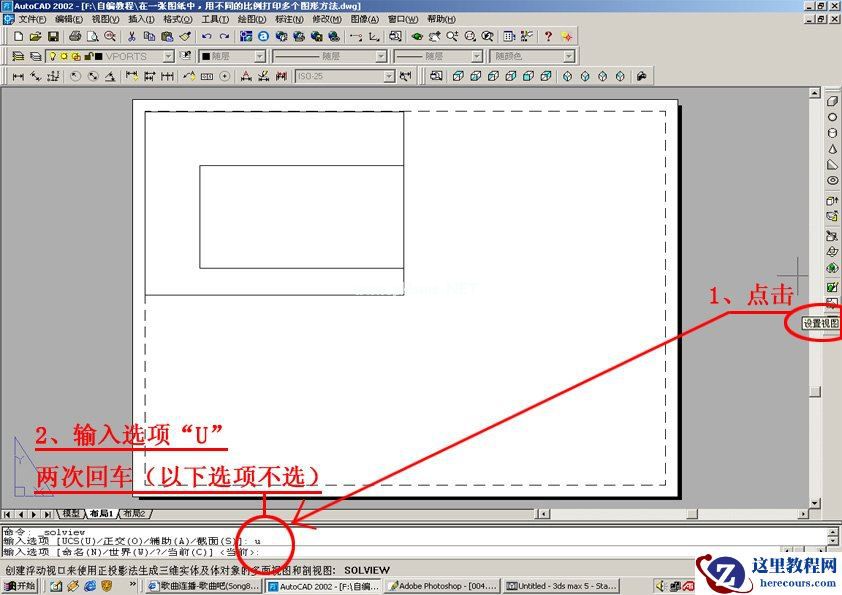
Task: Select the Center Mark dimension tool
Action: coord(225,76)
